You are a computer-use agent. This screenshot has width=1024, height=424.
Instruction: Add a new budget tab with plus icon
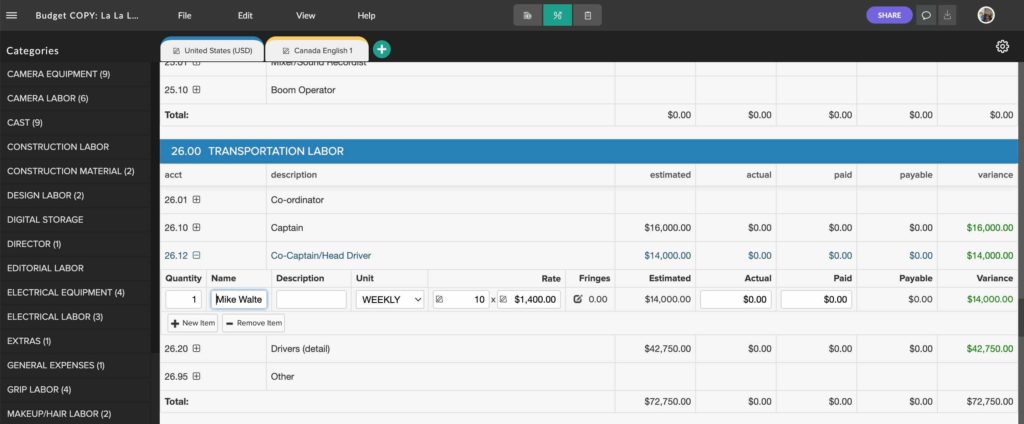pyautogui.click(x=382, y=49)
